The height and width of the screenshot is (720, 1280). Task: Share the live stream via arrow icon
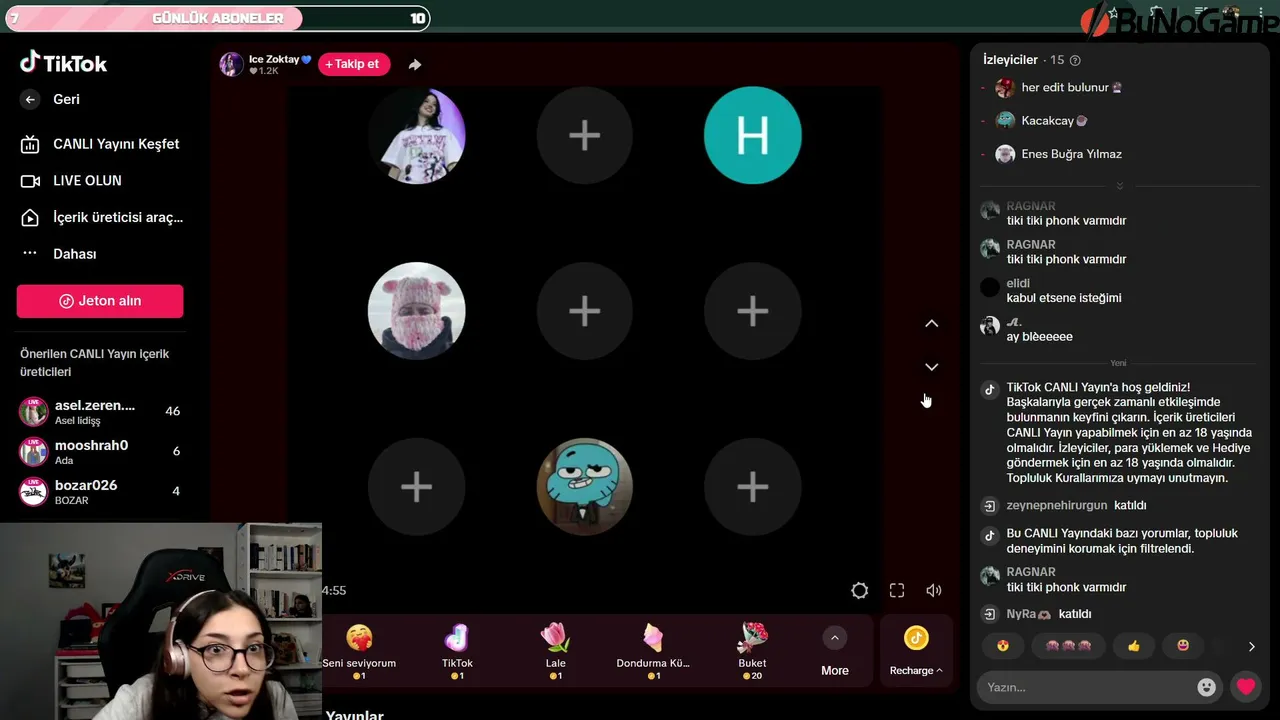point(415,64)
